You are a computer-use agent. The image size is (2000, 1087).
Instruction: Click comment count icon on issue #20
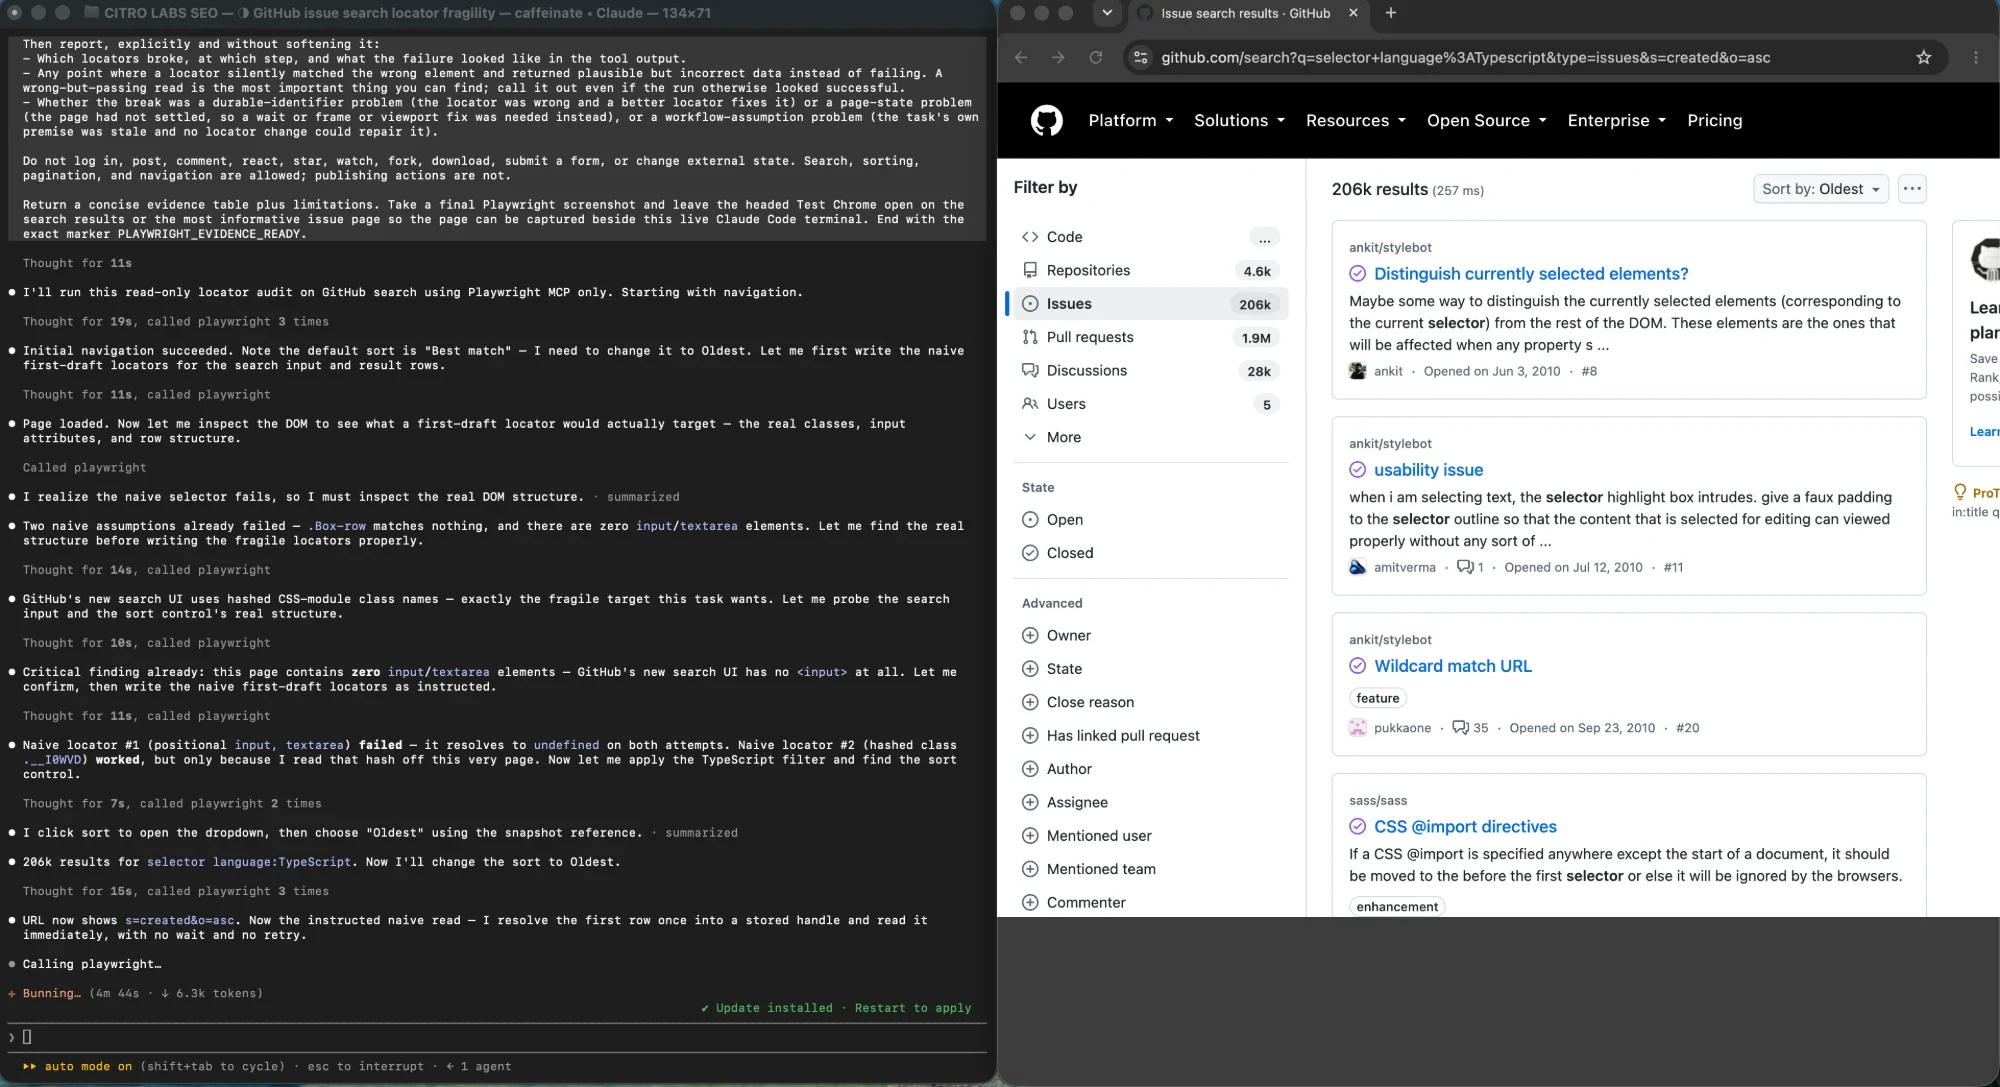[1460, 728]
